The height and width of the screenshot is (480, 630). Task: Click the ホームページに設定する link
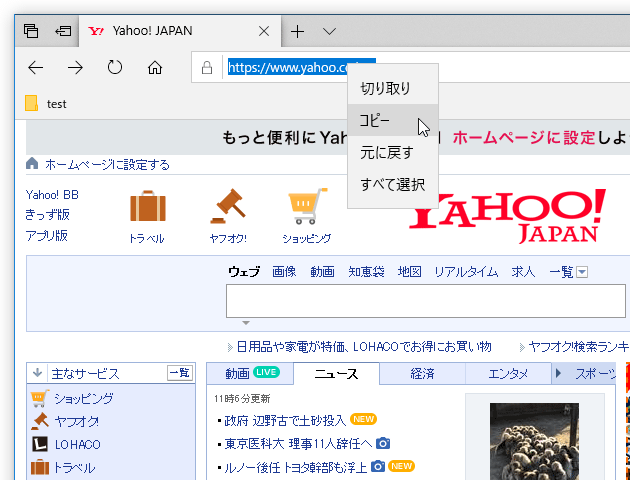(x=107, y=165)
